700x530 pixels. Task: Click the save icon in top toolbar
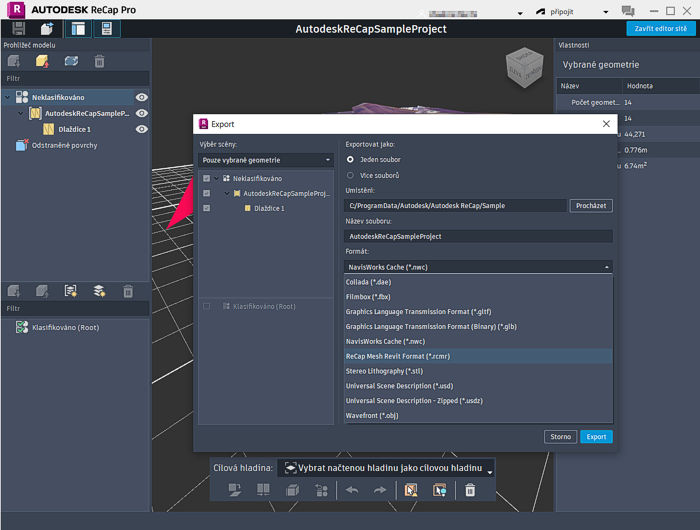click(18, 29)
